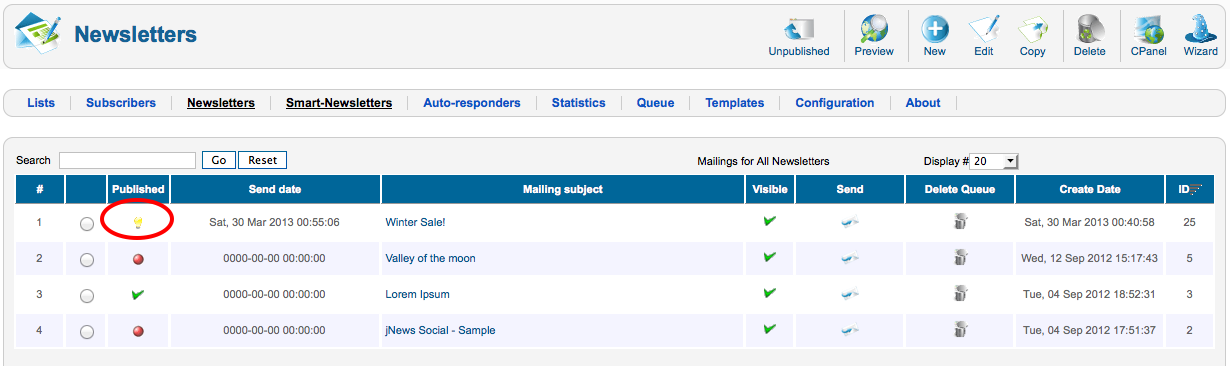Open the Winter Sale! mailing
Viewport: 1230px width, 366px height.
click(x=415, y=222)
